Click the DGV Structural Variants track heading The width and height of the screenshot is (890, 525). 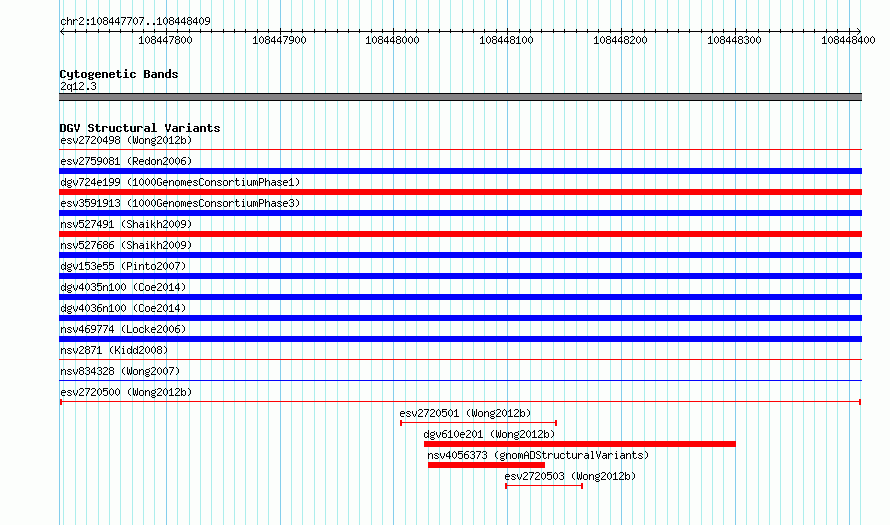pyautogui.click(x=140, y=128)
